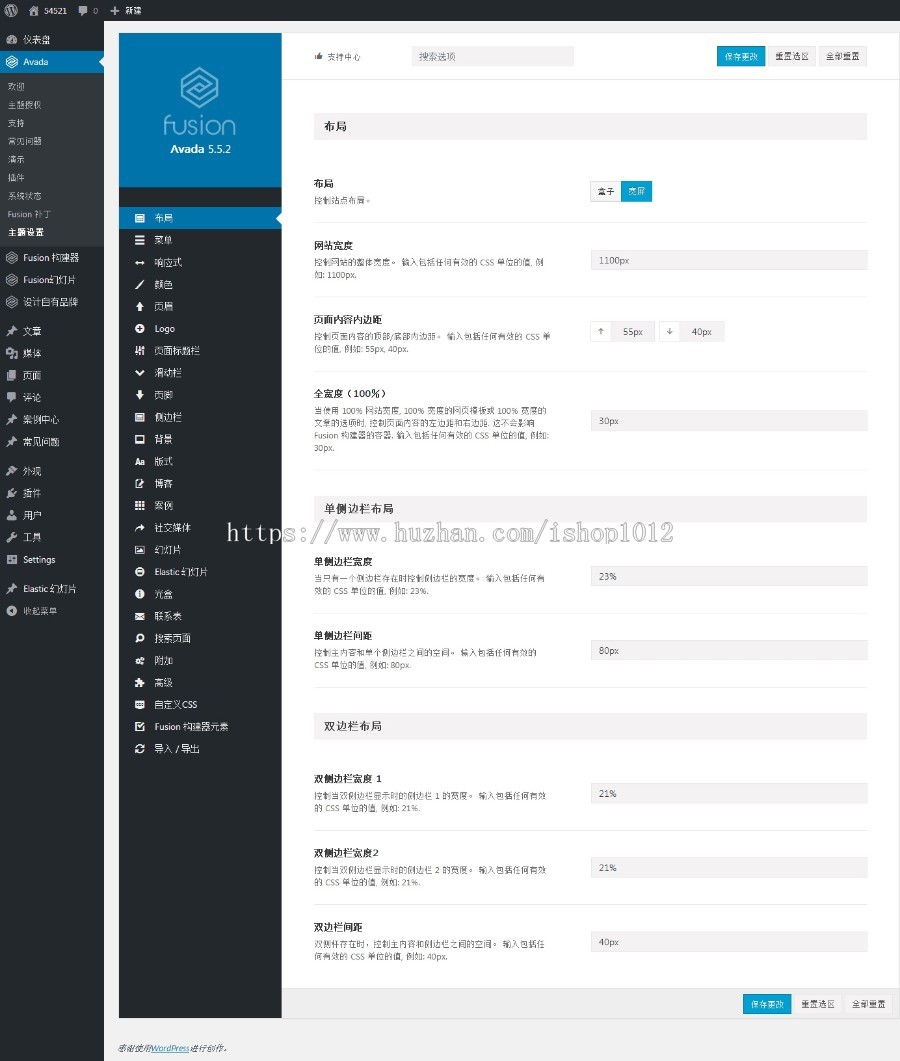The image size is (900, 1061).
Task: Follow the WordPress link in the footer text
Action: pos(169,1048)
